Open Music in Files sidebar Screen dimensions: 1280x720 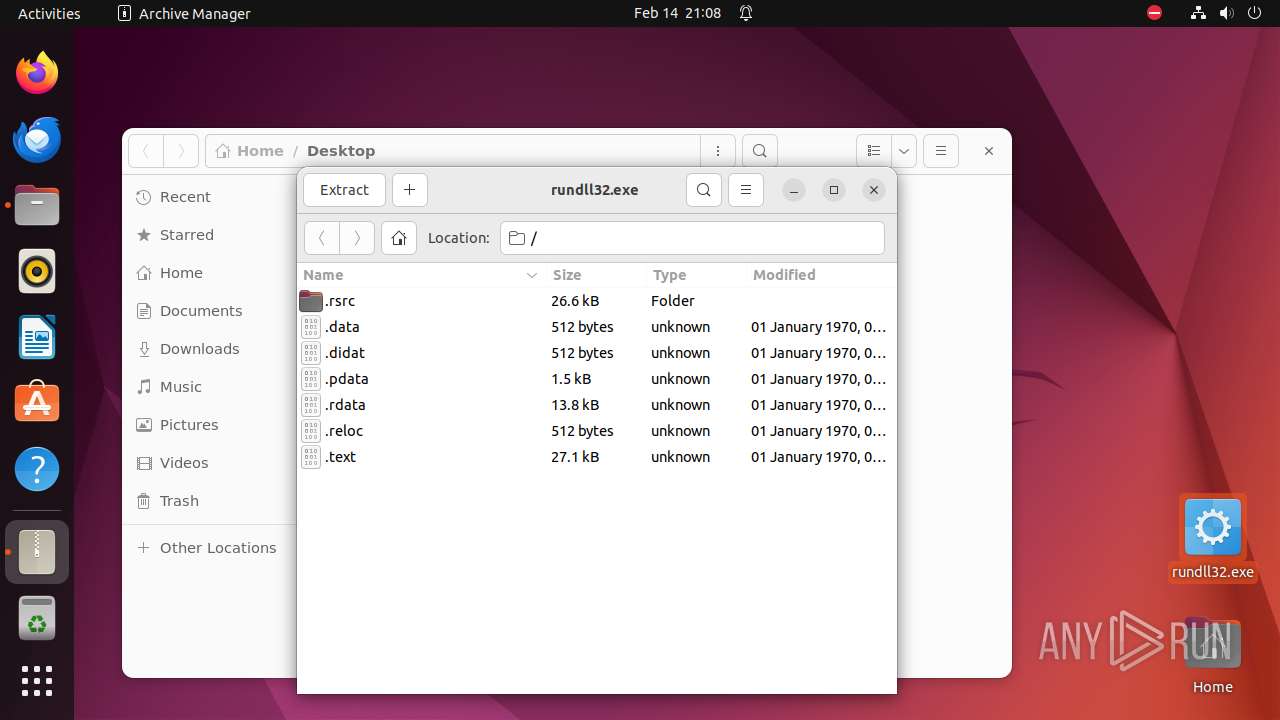(x=210, y=387)
